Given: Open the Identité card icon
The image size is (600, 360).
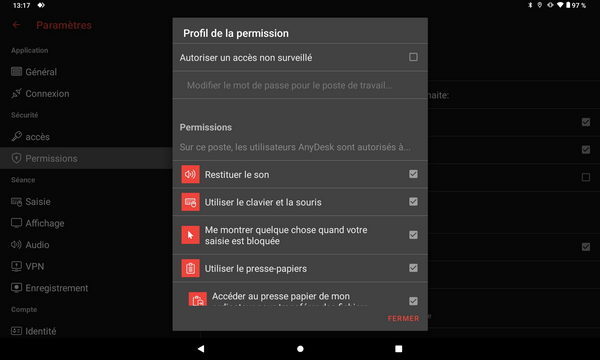Looking at the screenshot, I should click(x=16, y=331).
